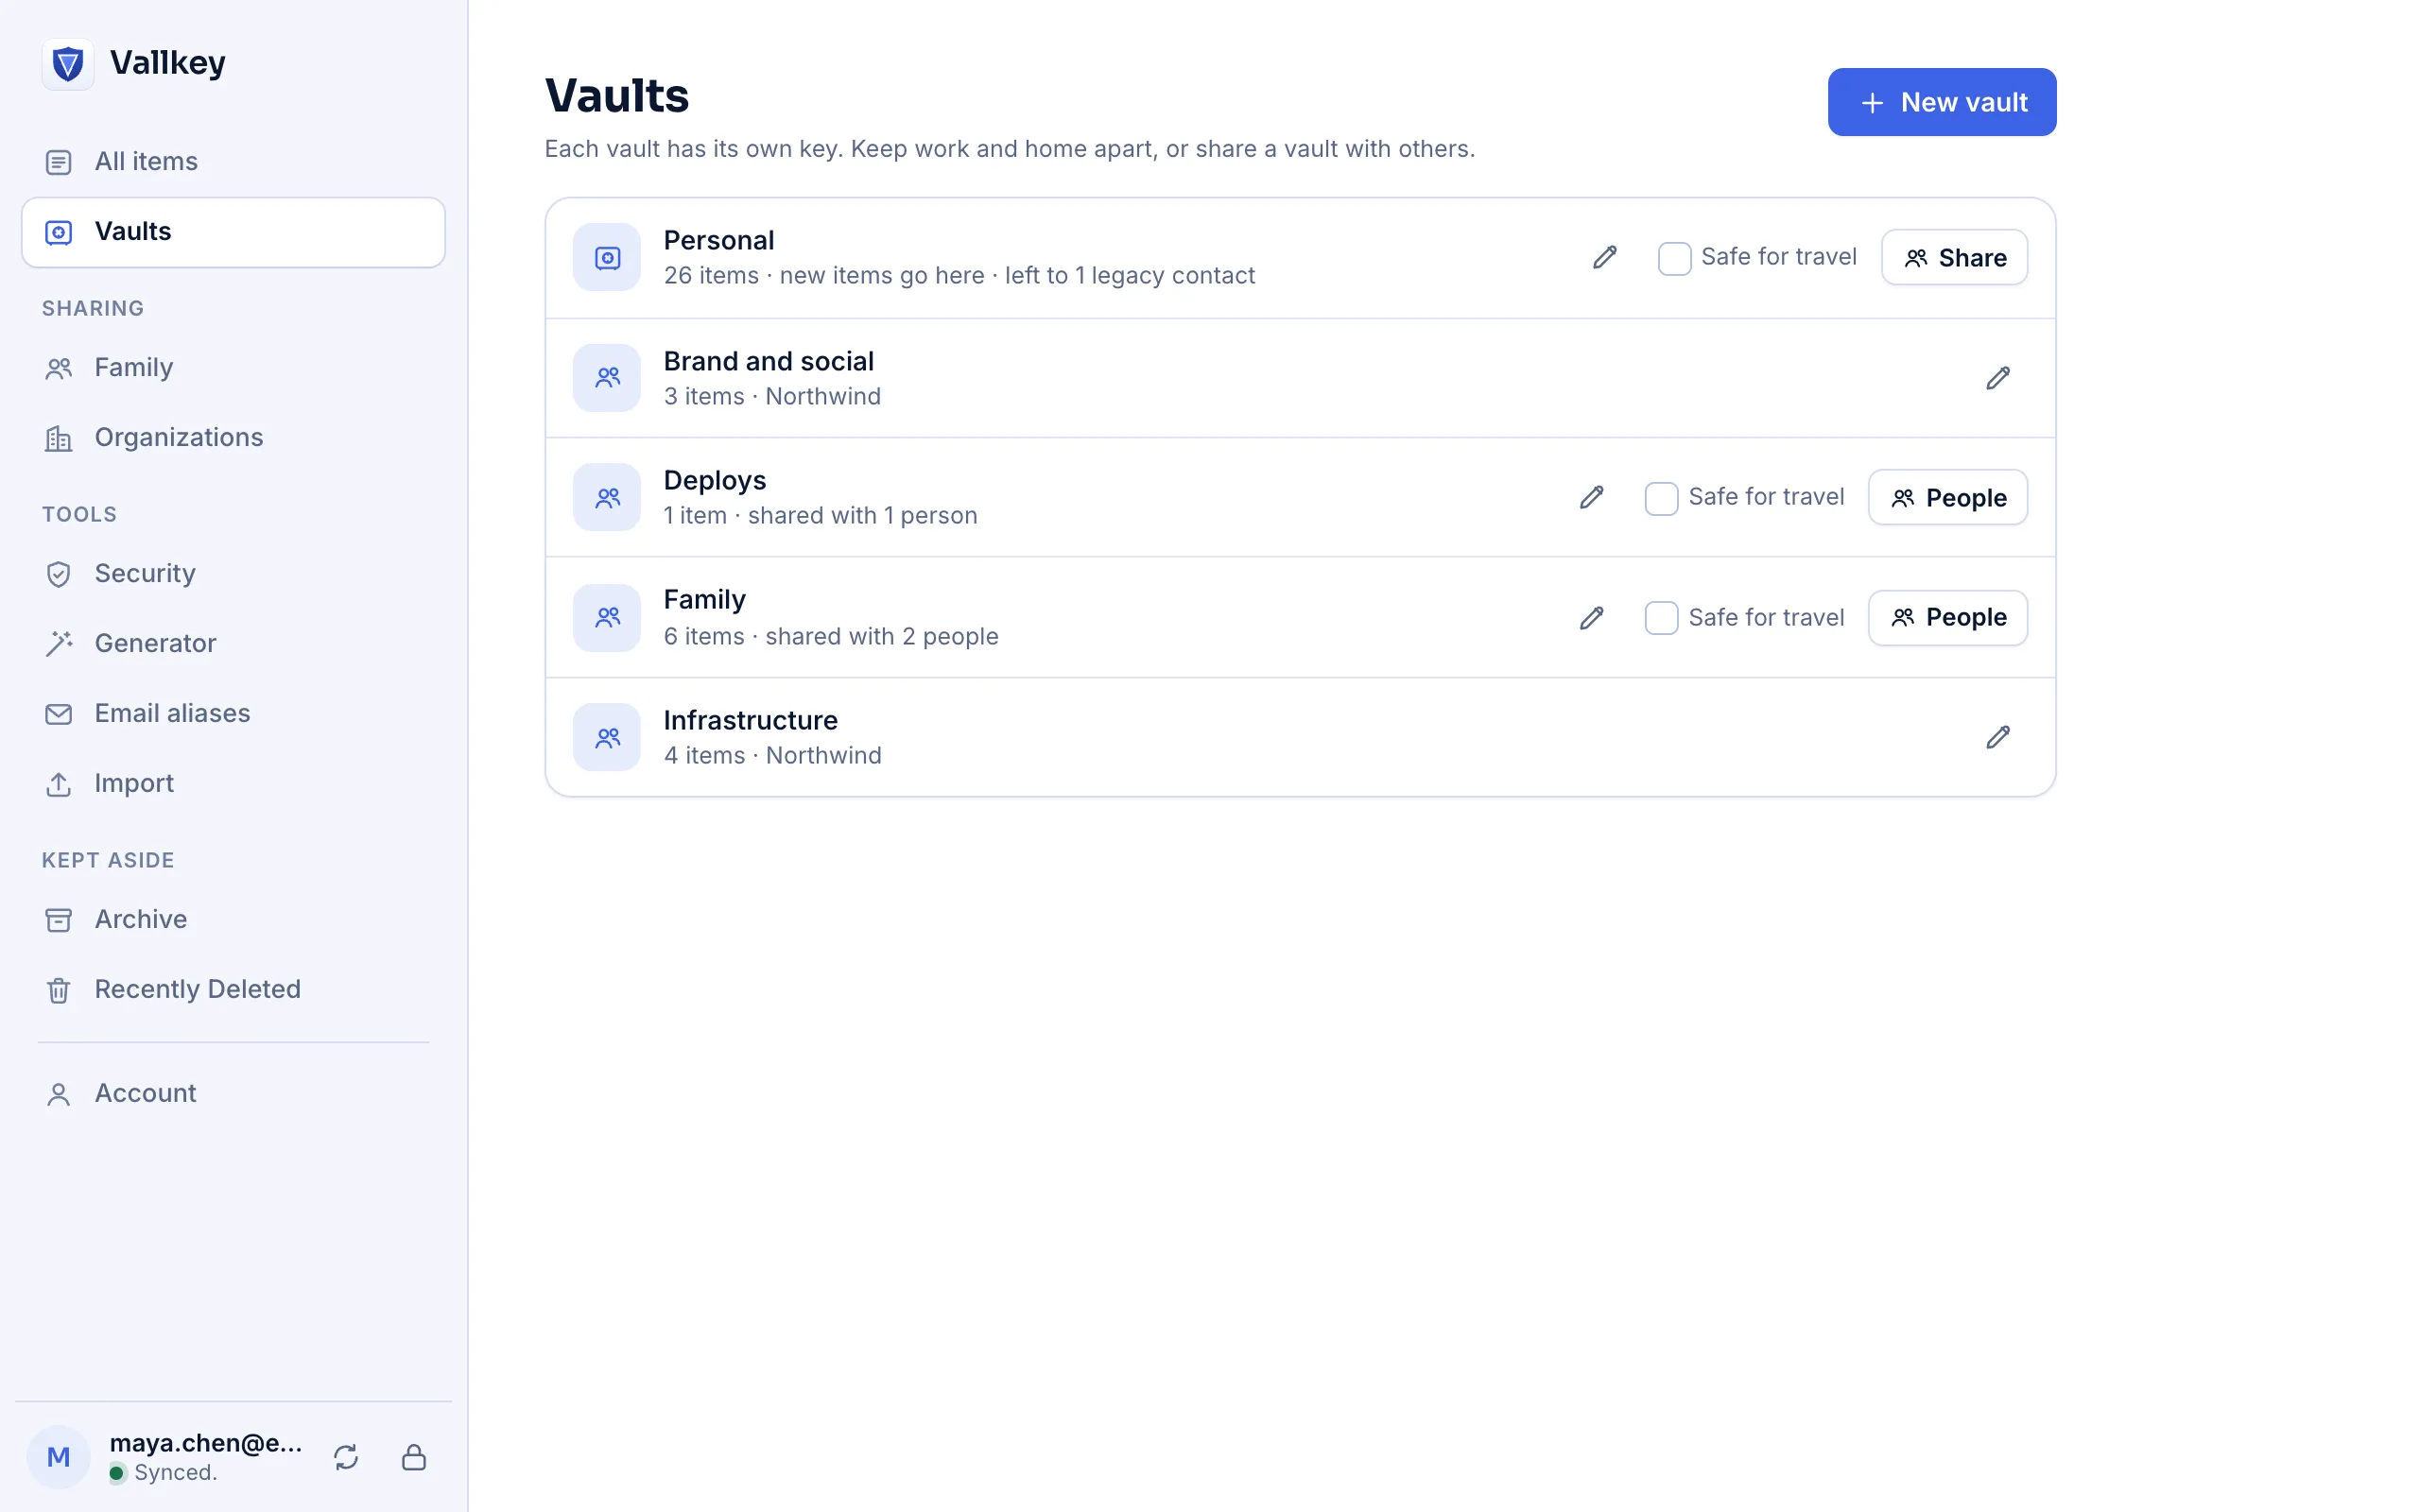The width and height of the screenshot is (2420, 1512).
Task: Open People for the Deploys vault
Action: (x=1947, y=498)
